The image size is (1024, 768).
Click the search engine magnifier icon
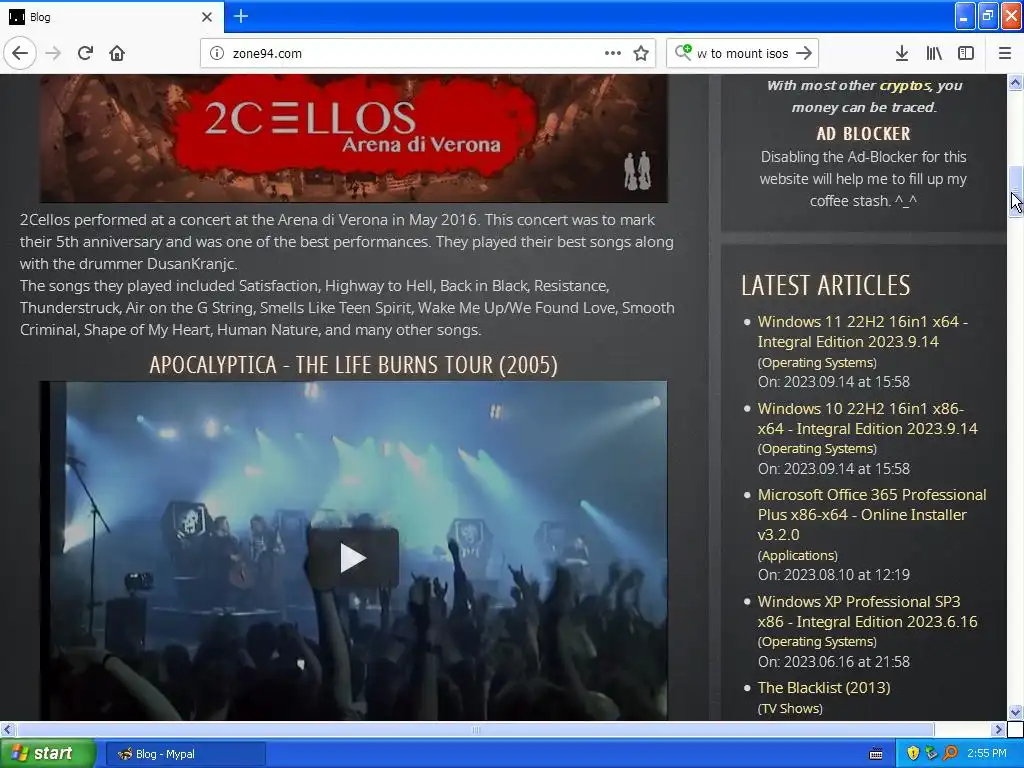(x=683, y=52)
